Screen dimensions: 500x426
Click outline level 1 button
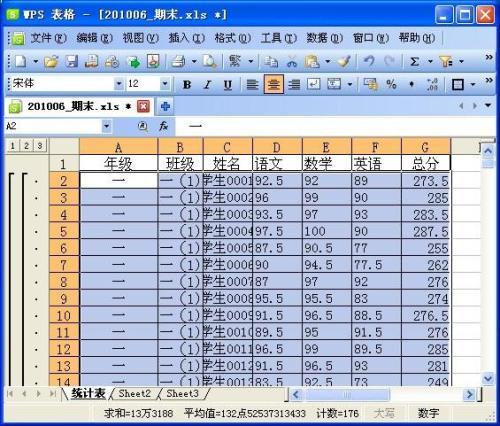pos(12,146)
